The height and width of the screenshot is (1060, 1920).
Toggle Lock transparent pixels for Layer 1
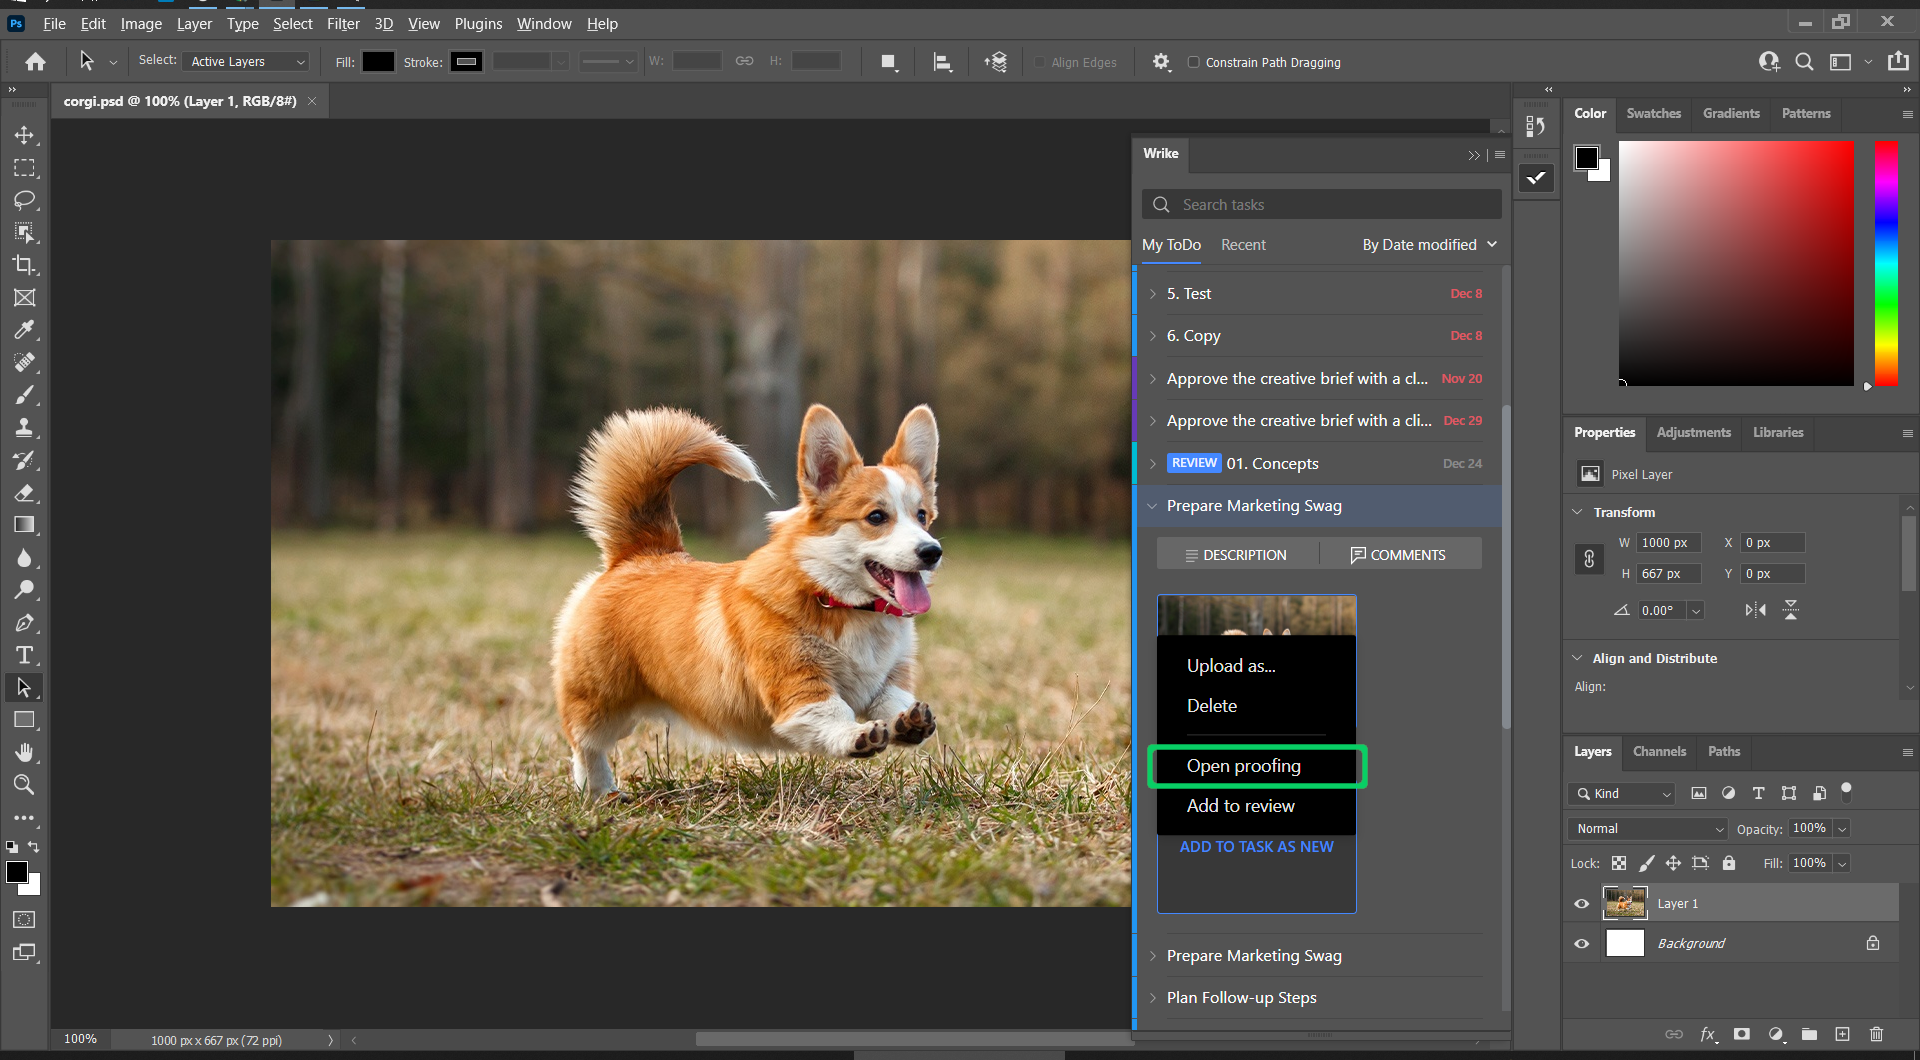(x=1619, y=863)
